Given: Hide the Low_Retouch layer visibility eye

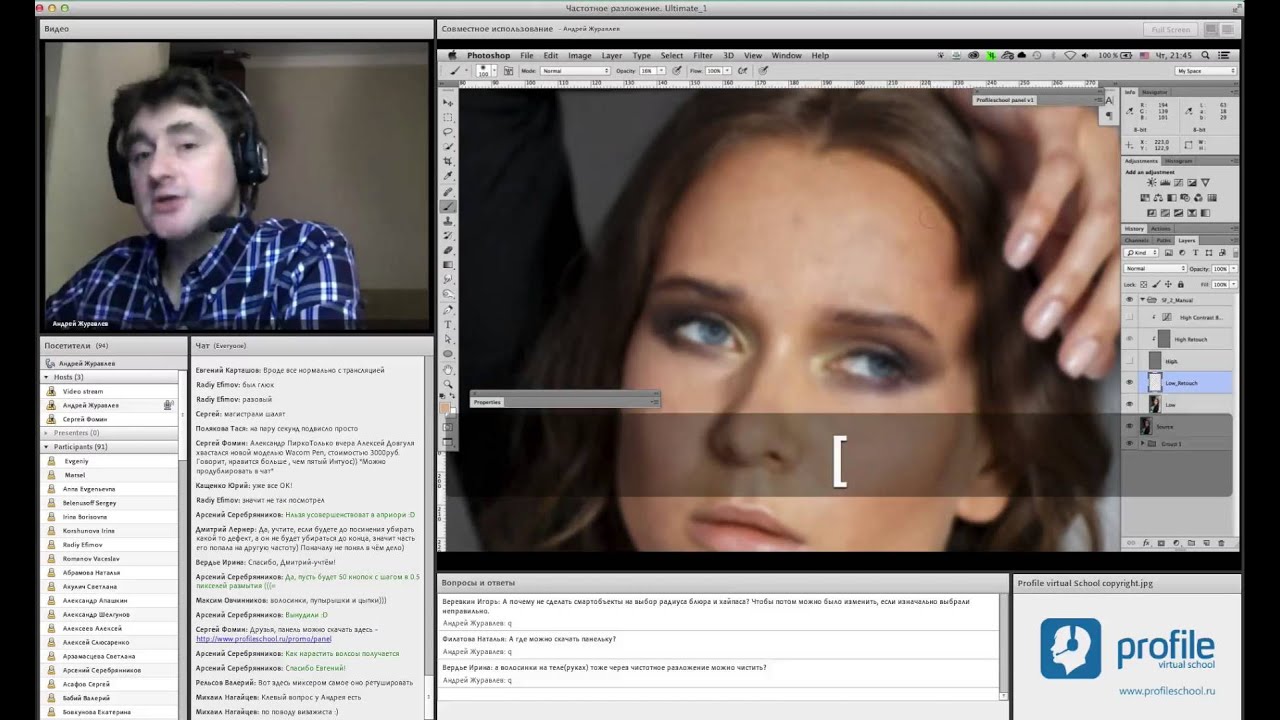Looking at the screenshot, I should (x=1130, y=382).
